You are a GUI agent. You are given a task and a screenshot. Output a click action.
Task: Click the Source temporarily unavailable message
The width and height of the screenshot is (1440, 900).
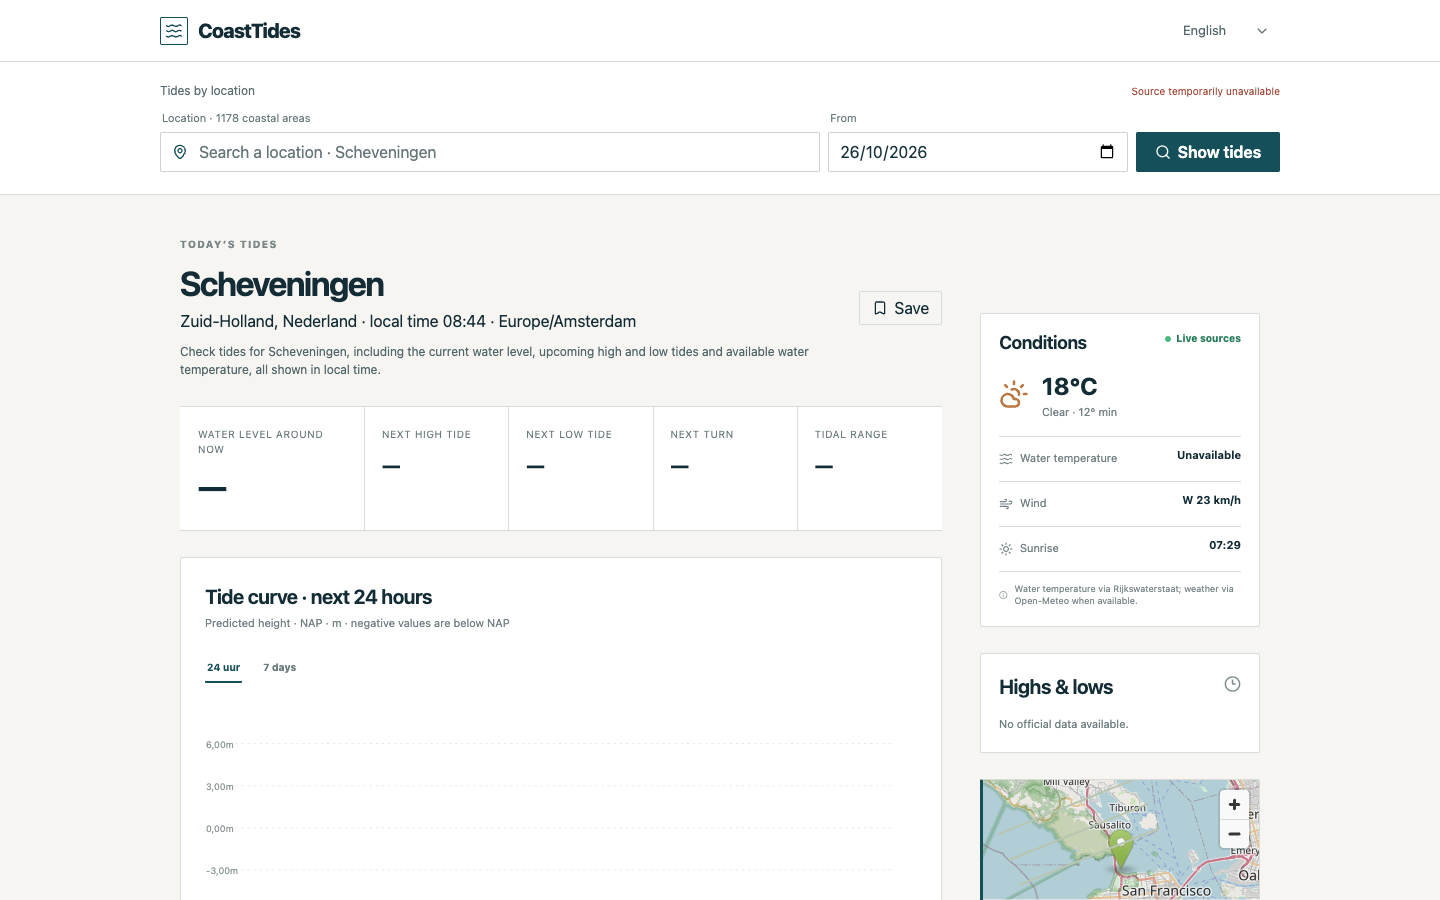point(1205,91)
